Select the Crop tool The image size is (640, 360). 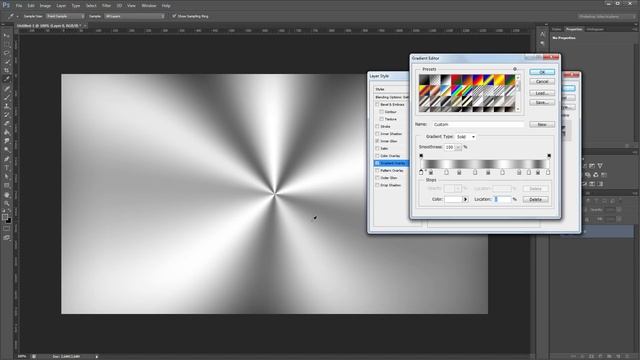[x=7, y=71]
